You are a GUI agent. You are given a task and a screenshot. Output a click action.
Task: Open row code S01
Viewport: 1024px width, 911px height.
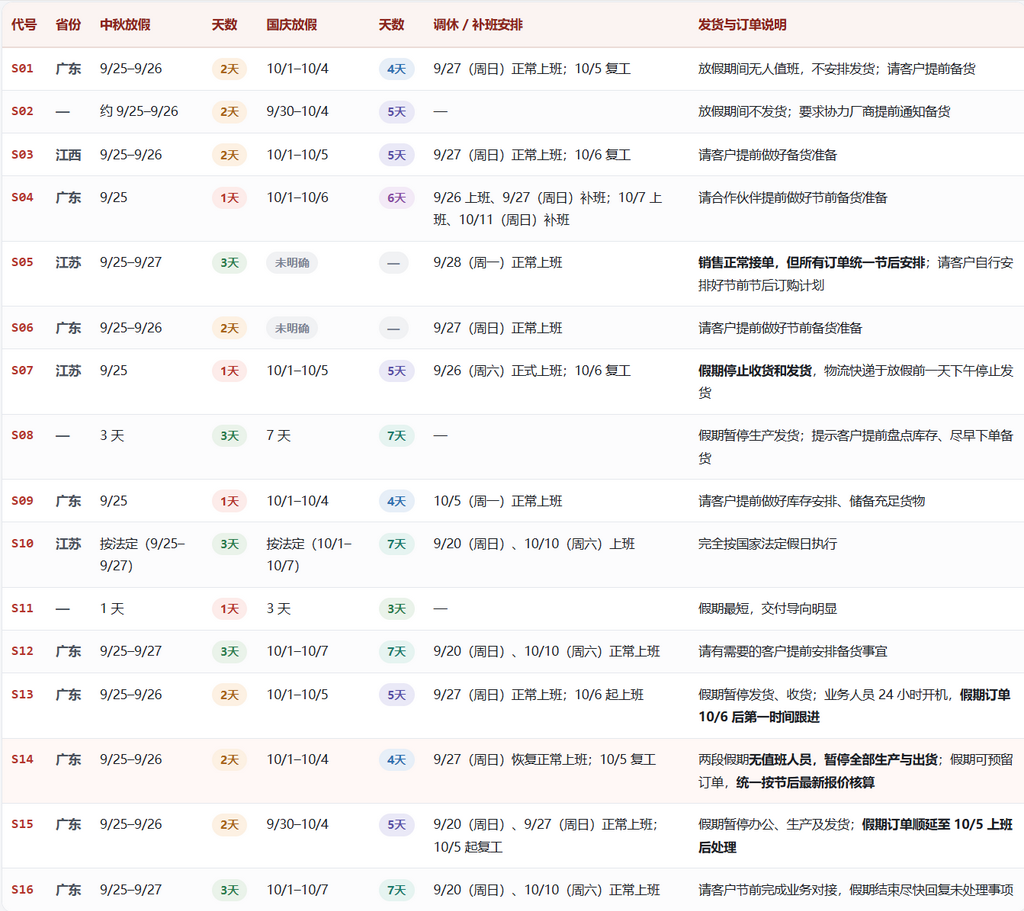(22, 69)
